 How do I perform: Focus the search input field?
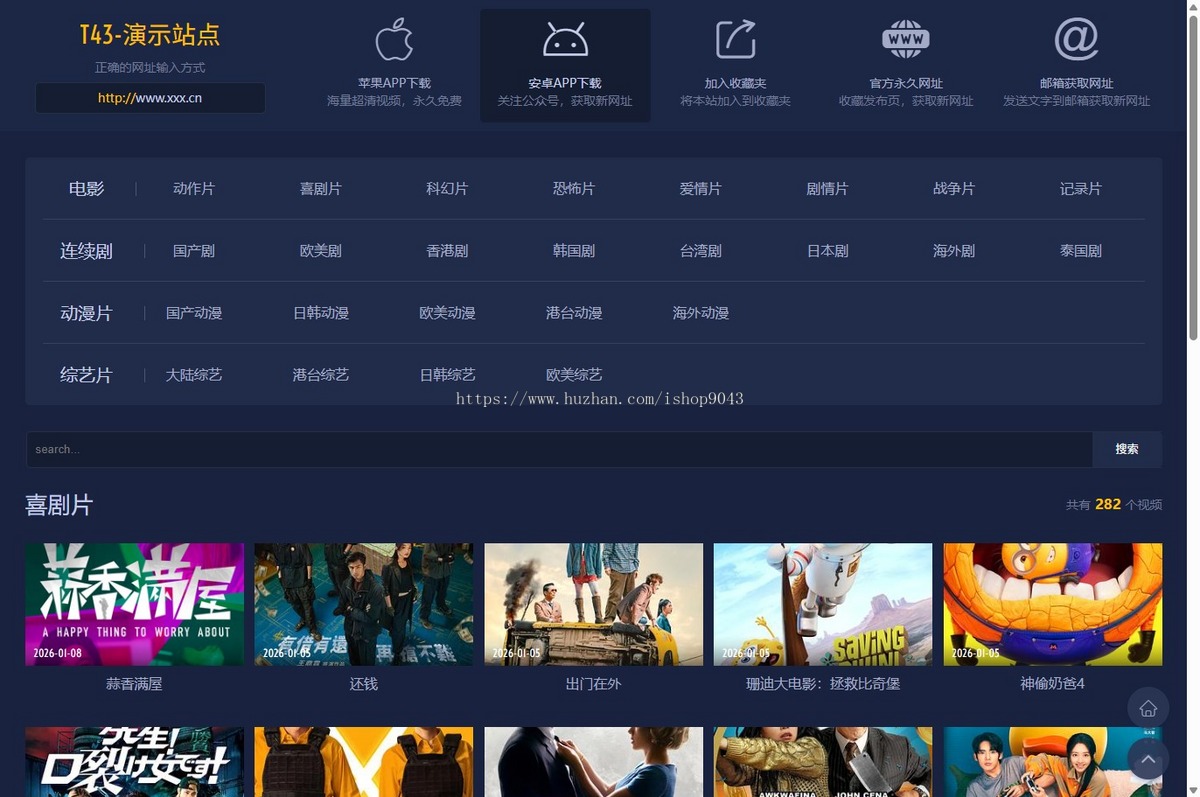click(x=559, y=449)
